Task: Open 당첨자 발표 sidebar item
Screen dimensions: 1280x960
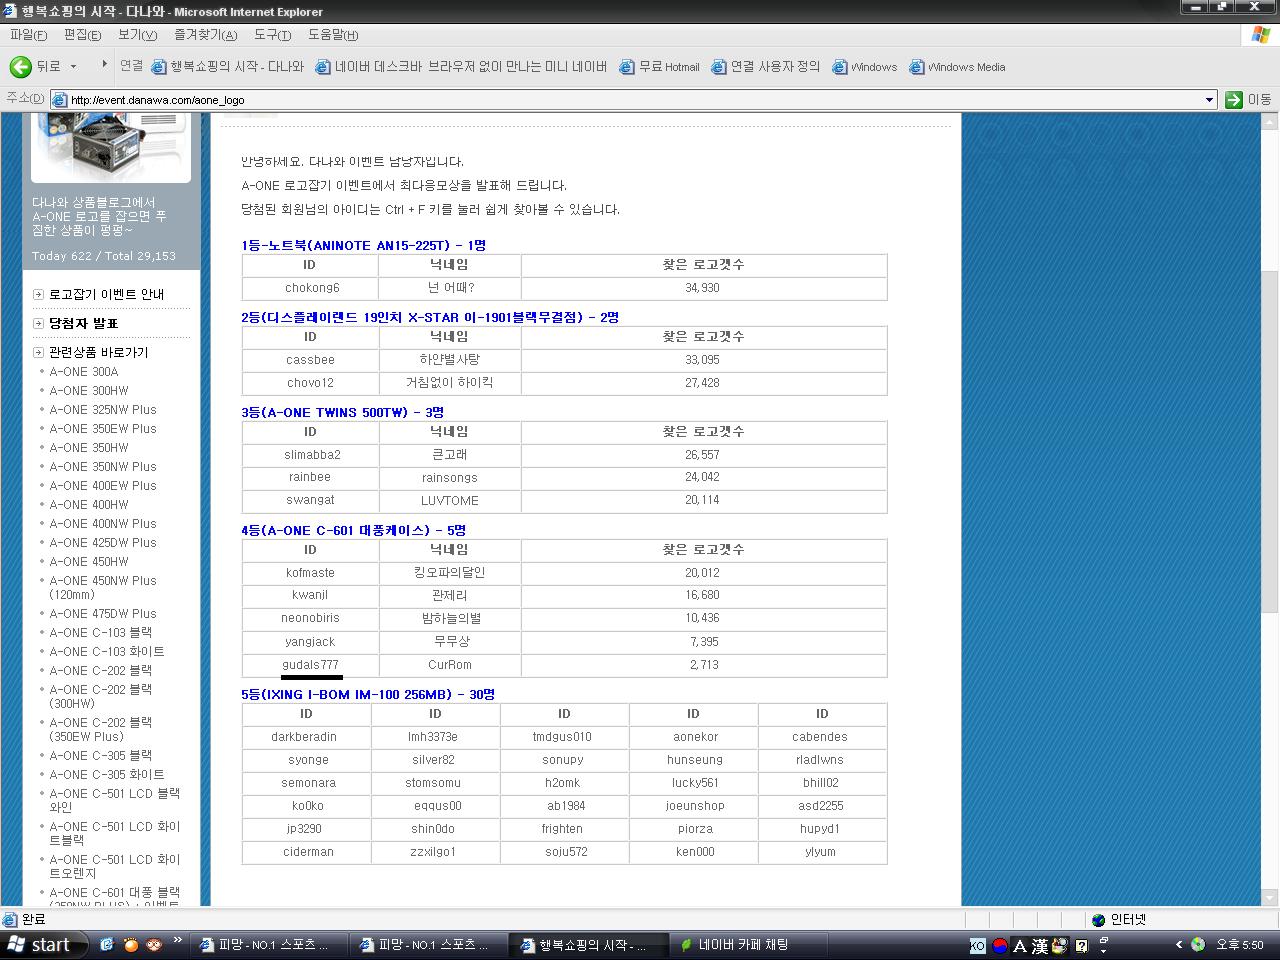Action: (x=84, y=323)
